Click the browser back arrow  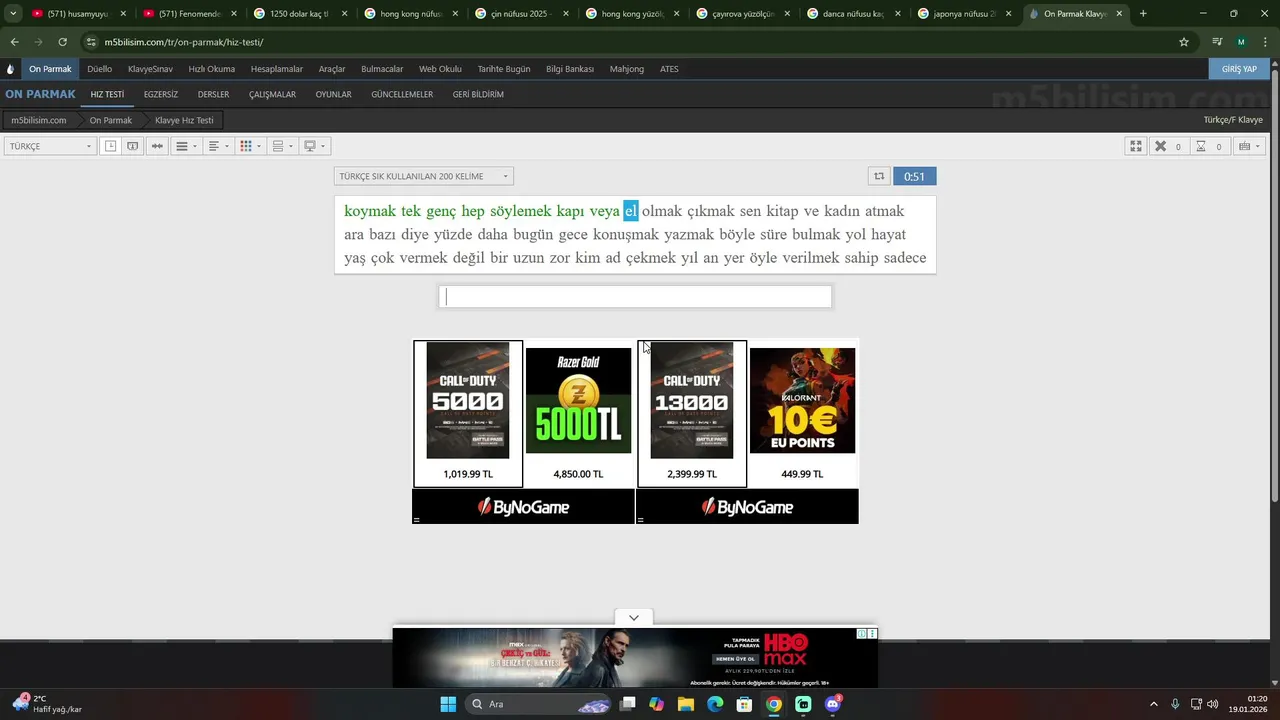pos(15,42)
